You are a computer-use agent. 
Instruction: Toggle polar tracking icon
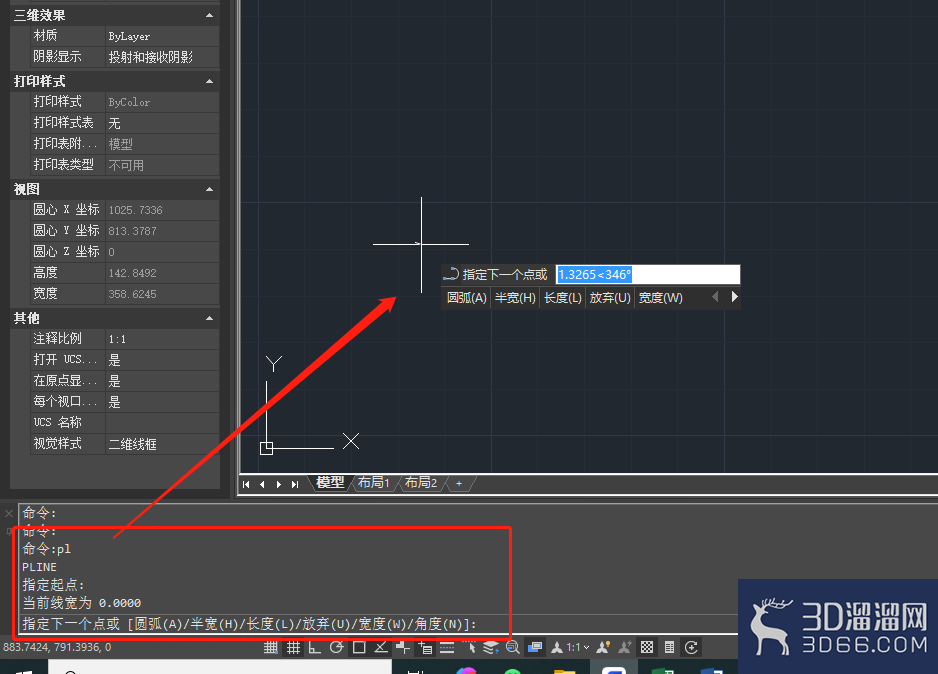pos(337,647)
